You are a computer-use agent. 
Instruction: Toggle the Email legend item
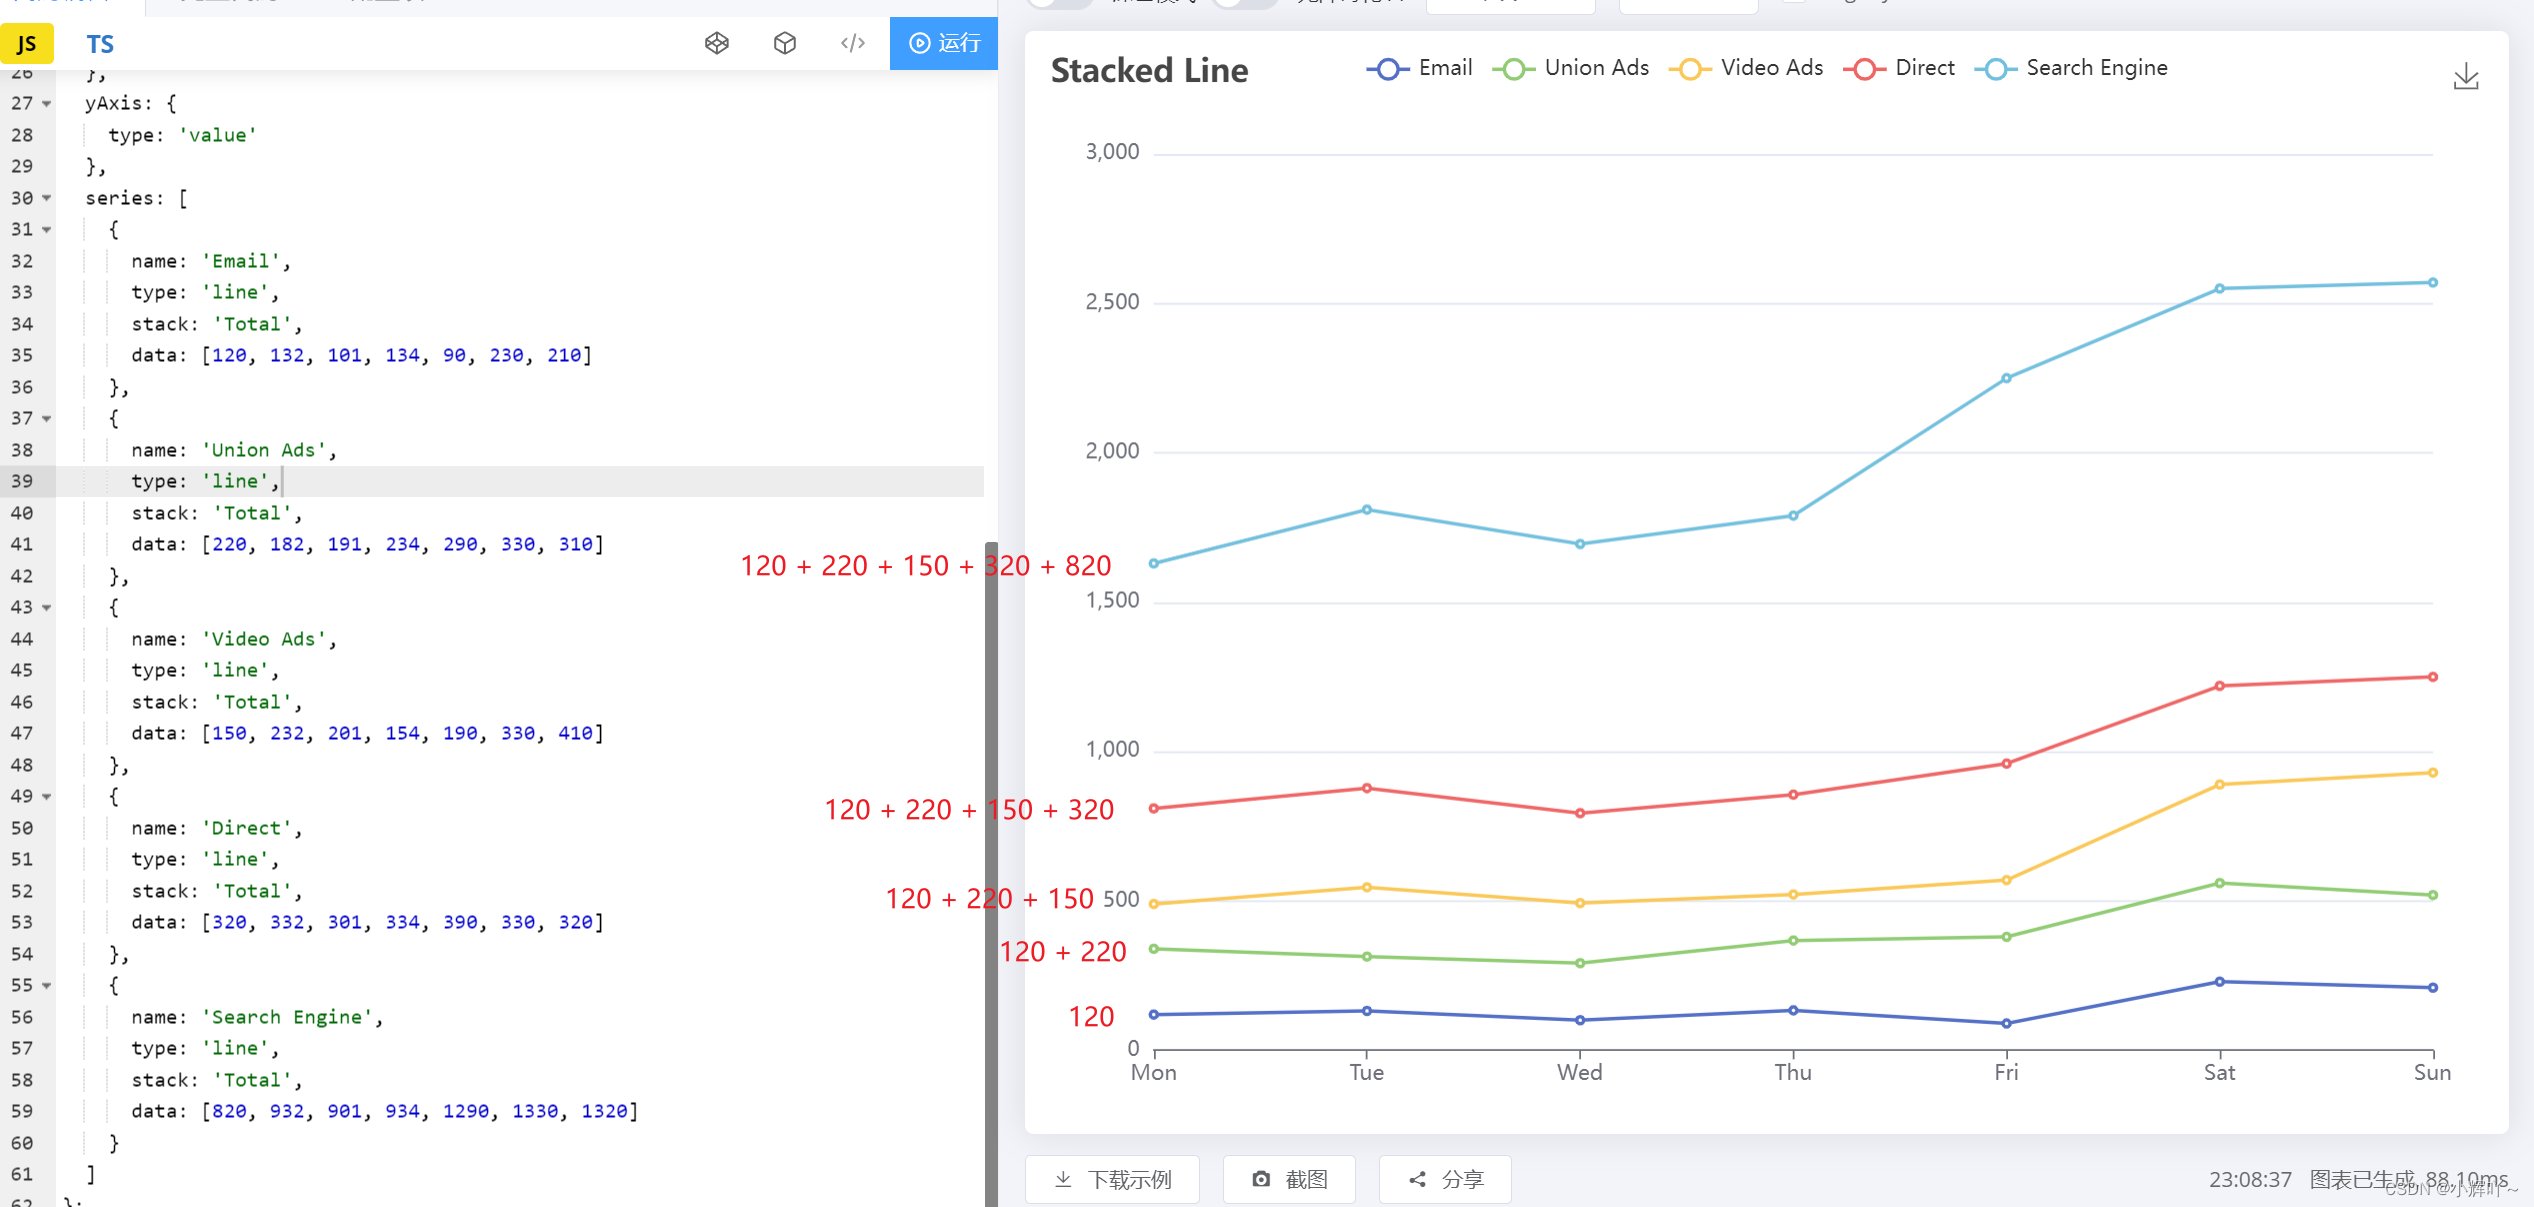click(x=1420, y=68)
